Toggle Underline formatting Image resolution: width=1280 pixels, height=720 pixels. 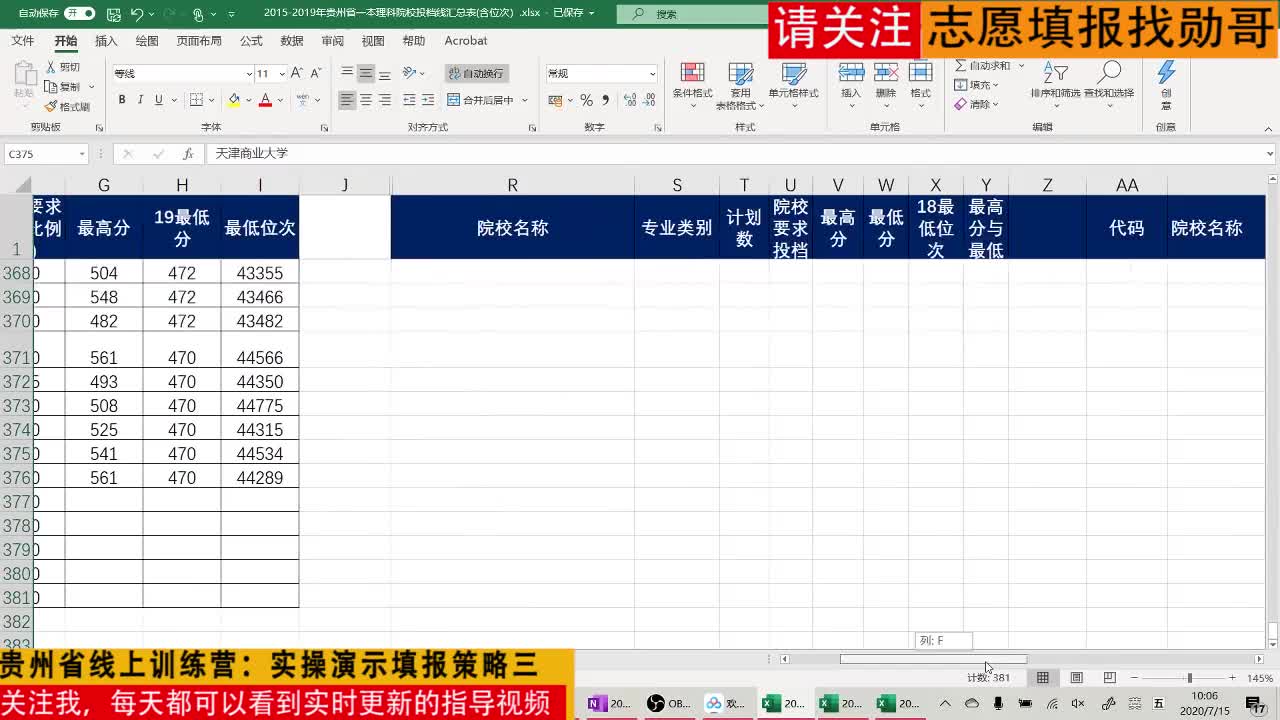pyautogui.click(x=158, y=100)
